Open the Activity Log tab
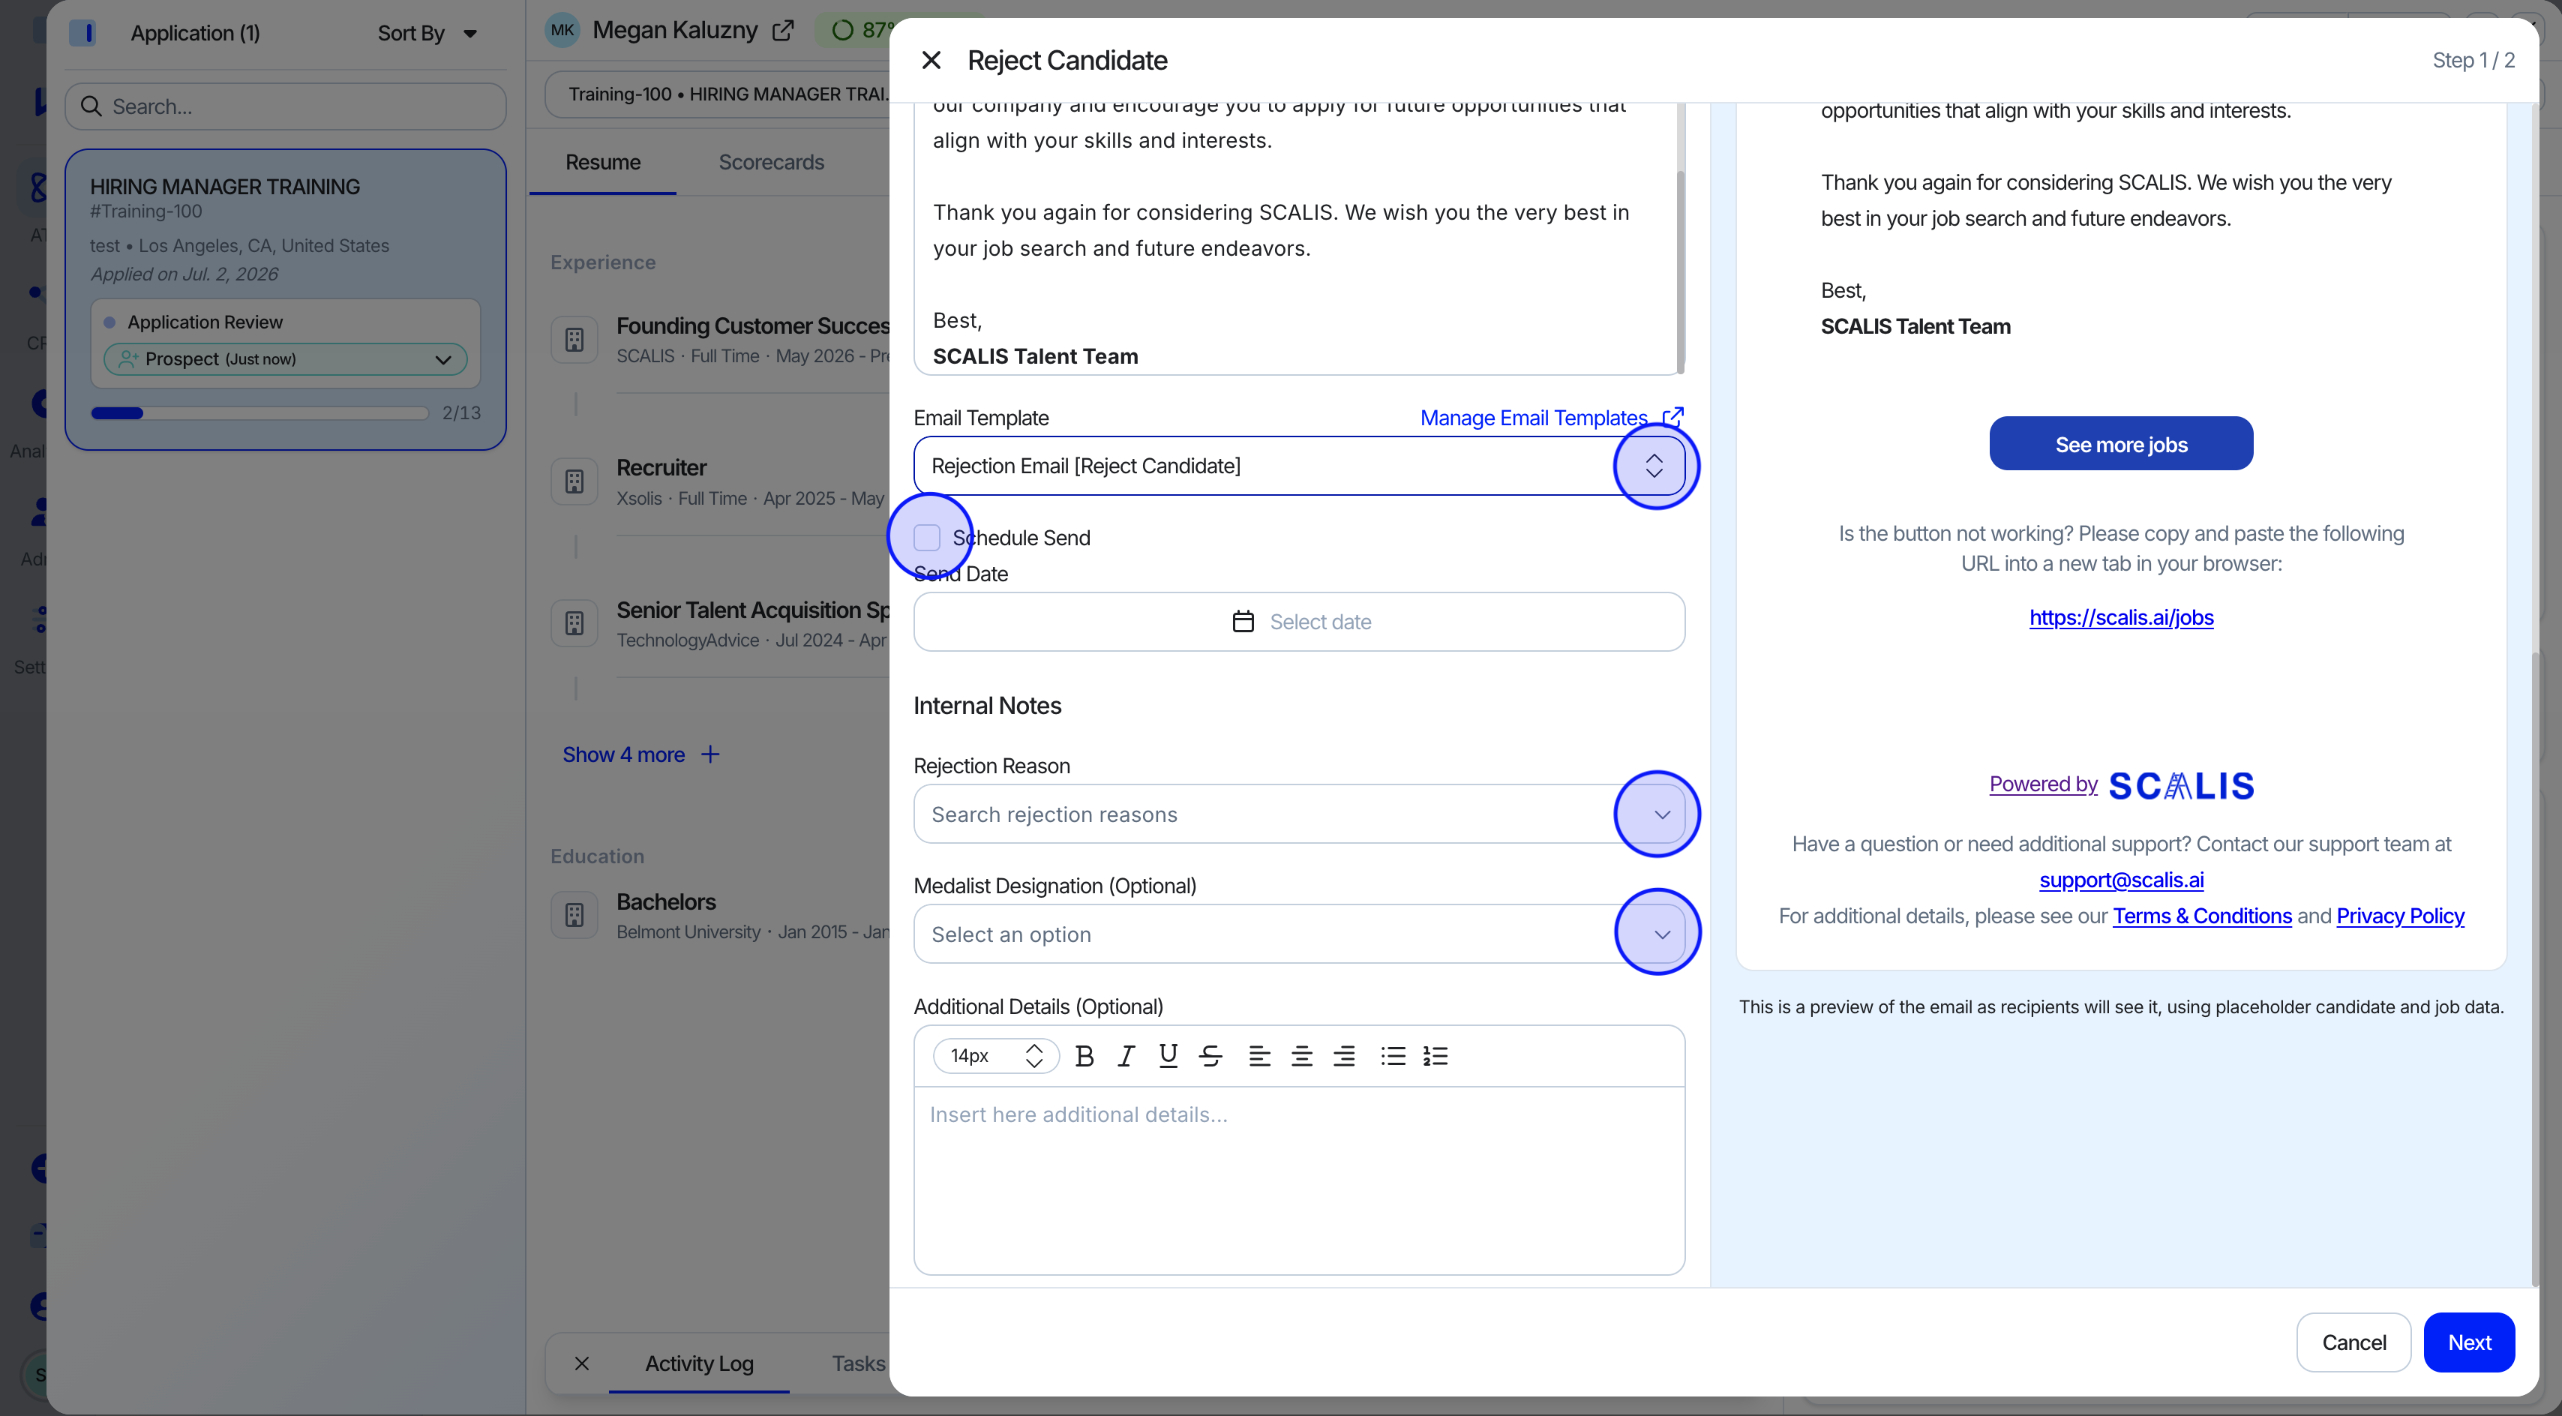Screen dimensions: 2562x1416 tap(699, 1363)
